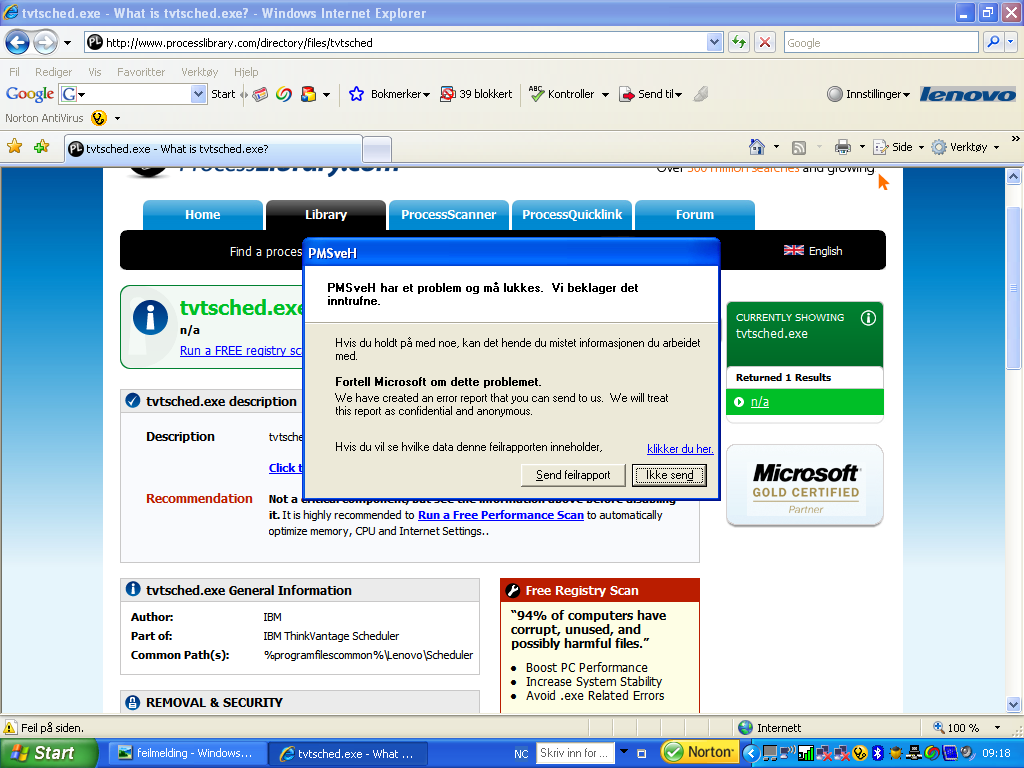The image size is (1024, 768).
Task: Open the Bokmerker bookmarks star icon
Action: [356, 94]
